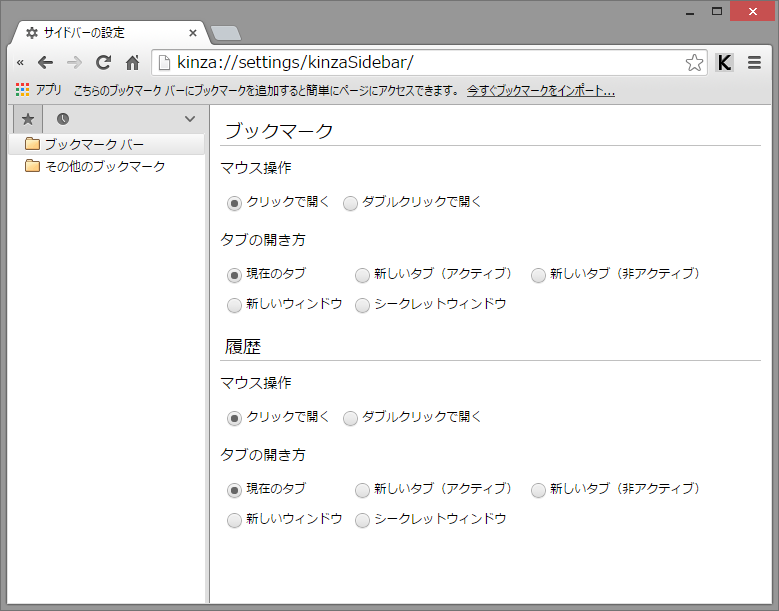Image resolution: width=779 pixels, height=611 pixels.
Task: Choose 新しいタブ（アクティブ）for ブックマーク
Action: click(x=362, y=275)
